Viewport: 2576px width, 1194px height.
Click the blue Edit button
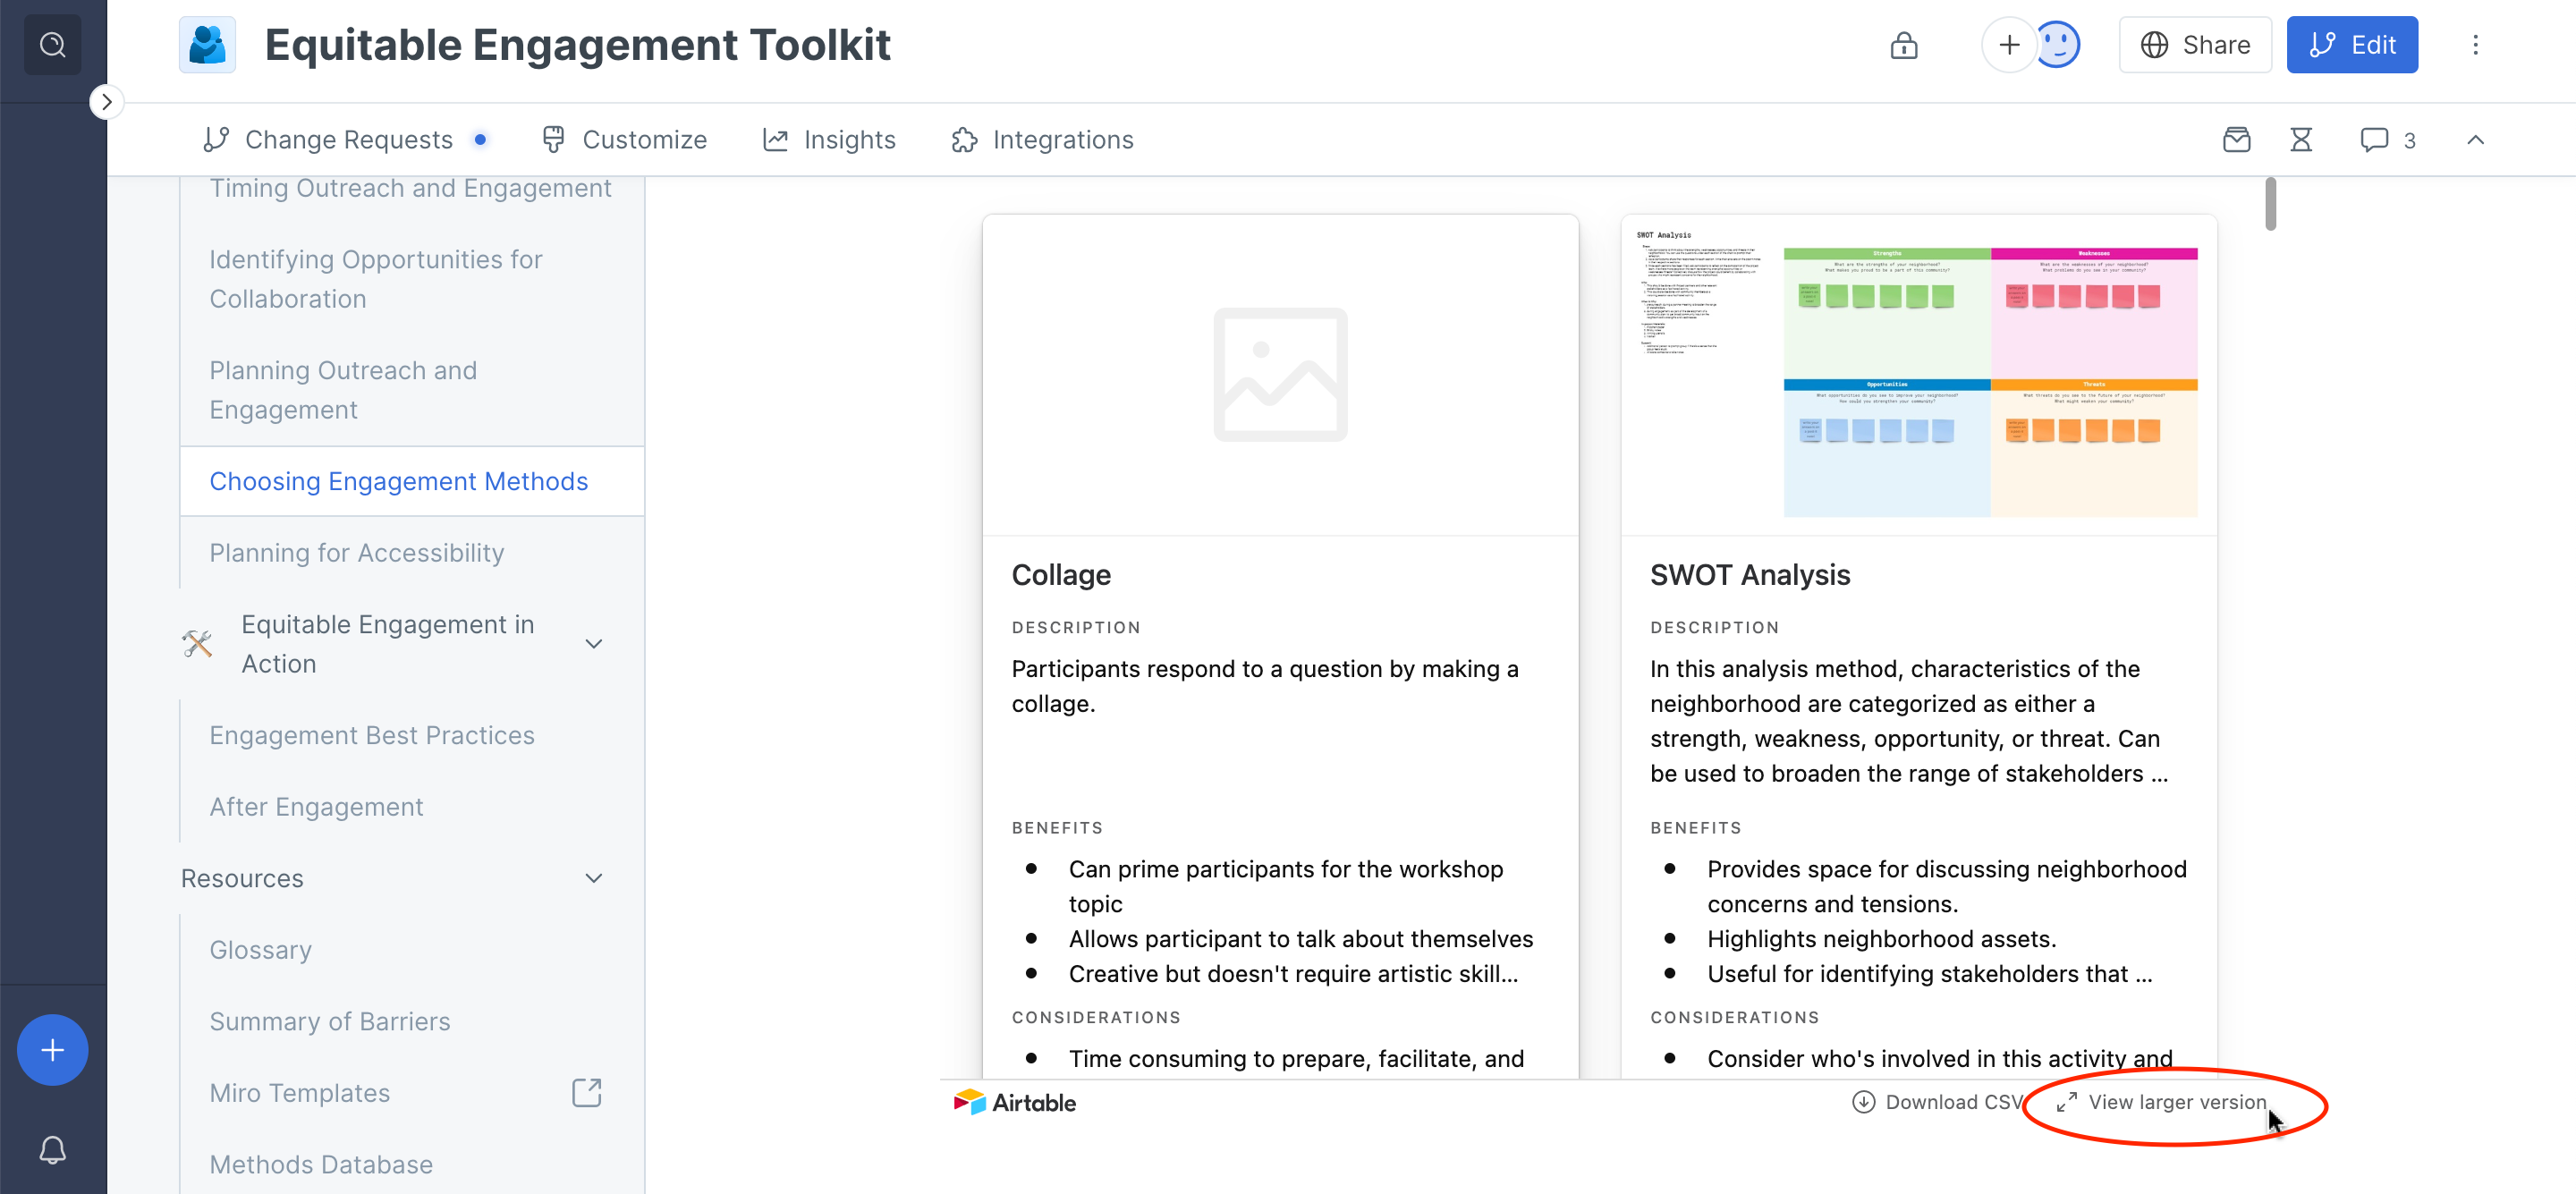(2351, 45)
